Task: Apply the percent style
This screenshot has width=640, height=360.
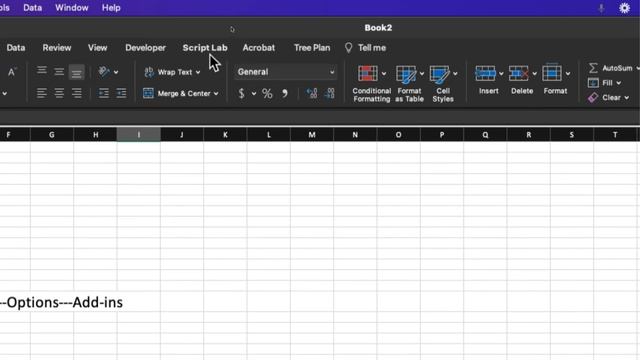Action: [267, 93]
